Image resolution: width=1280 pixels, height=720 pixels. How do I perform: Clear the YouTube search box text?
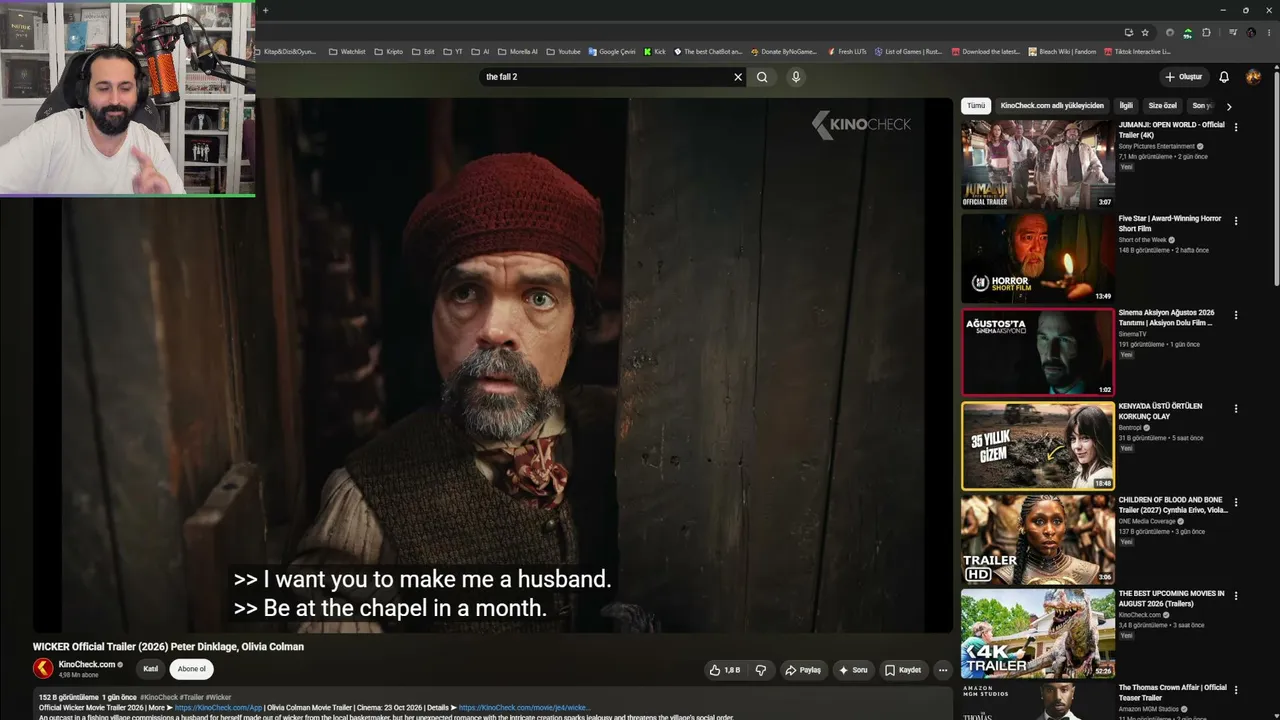738,77
